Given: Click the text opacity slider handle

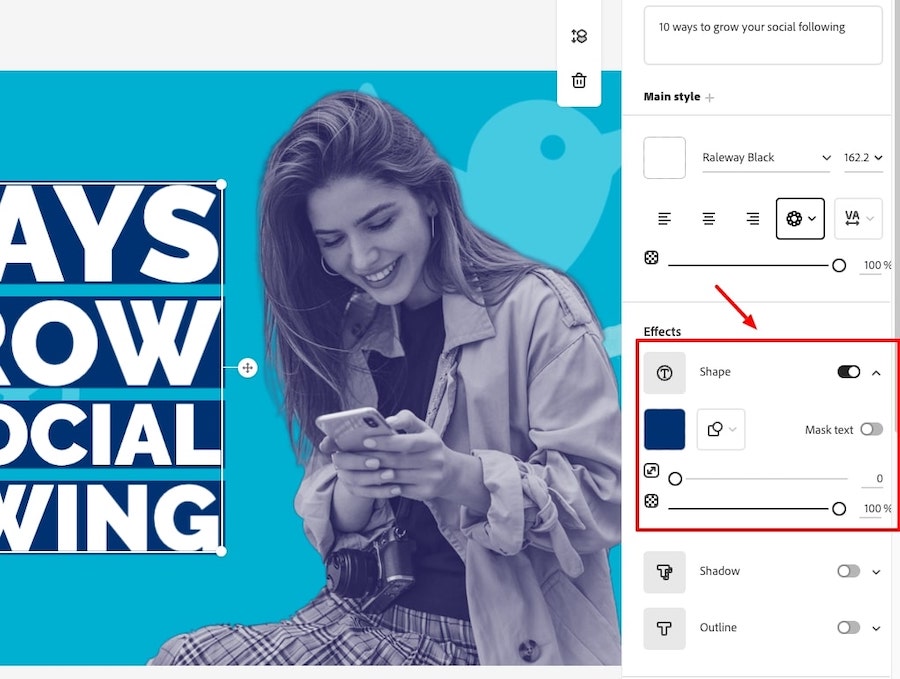Looking at the screenshot, I should click(x=839, y=265).
